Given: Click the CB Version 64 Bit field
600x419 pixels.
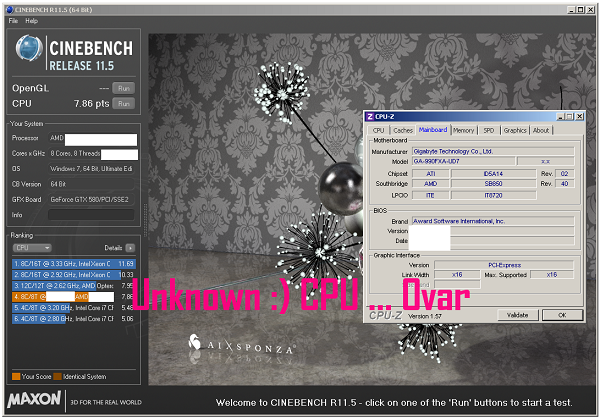Looking at the screenshot, I should tap(91, 184).
